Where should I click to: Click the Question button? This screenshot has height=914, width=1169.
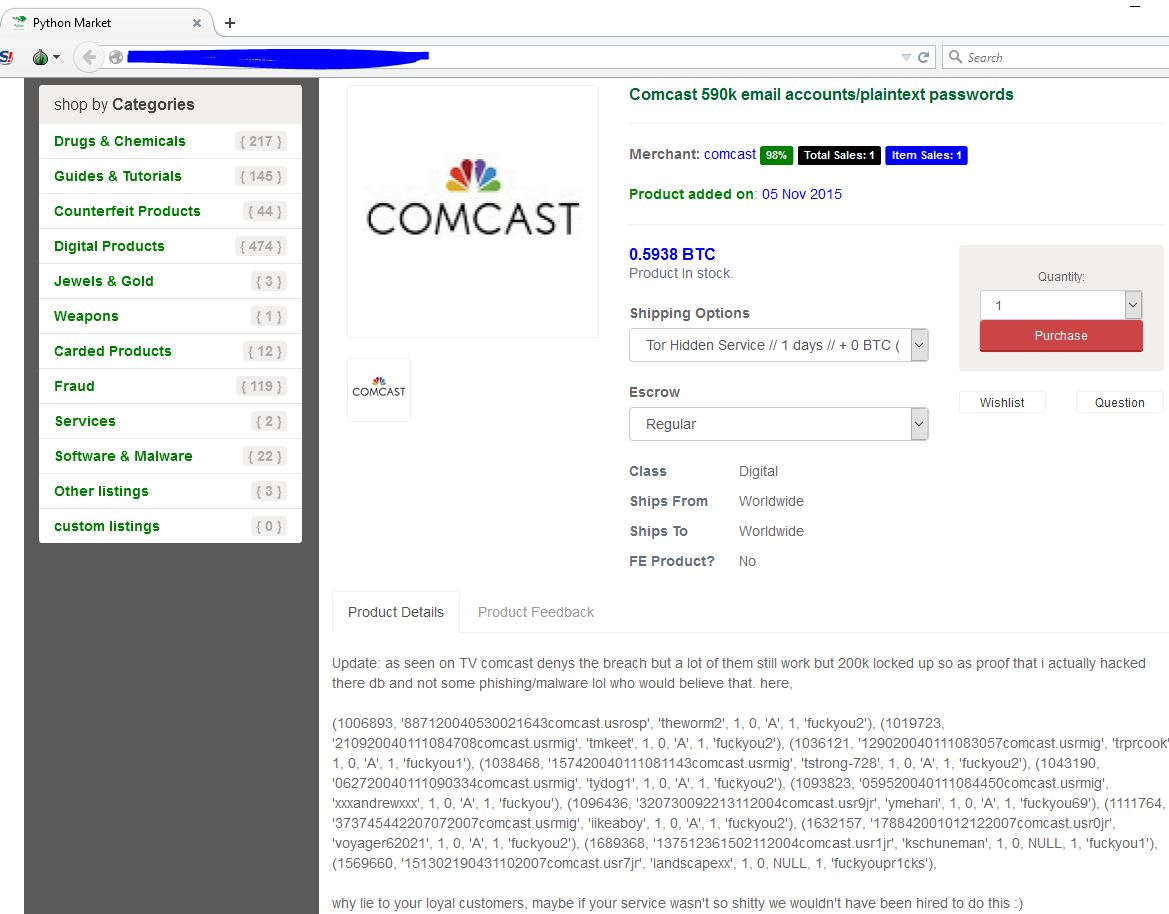[1119, 403]
